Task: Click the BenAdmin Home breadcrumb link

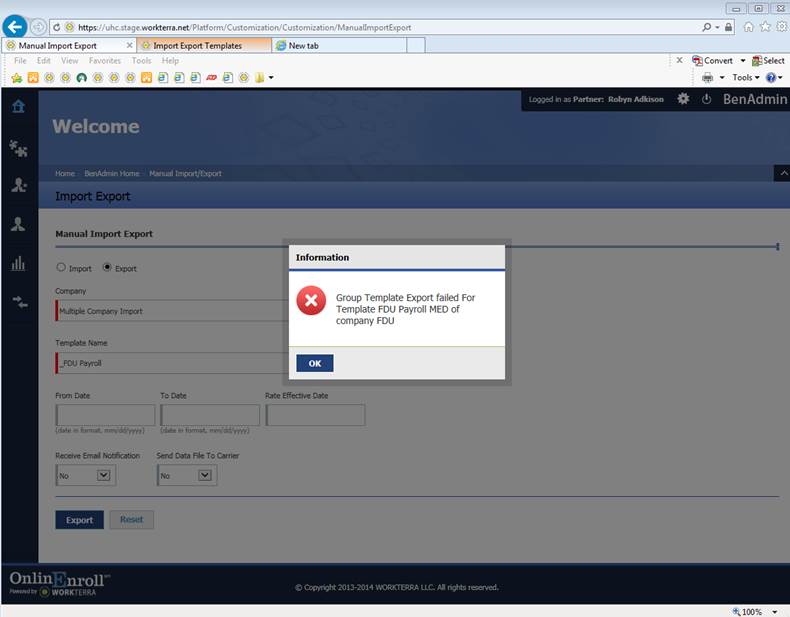Action: pos(111,174)
